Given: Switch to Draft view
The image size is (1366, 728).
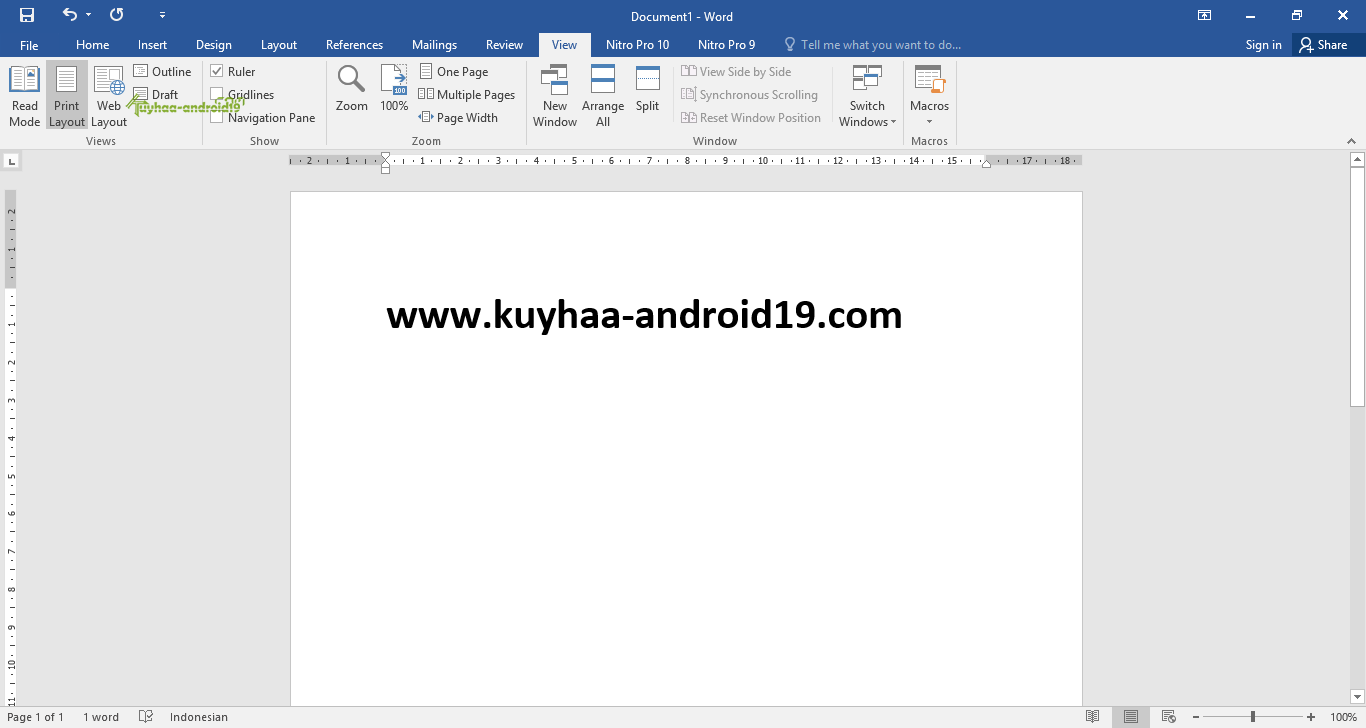Looking at the screenshot, I should point(157,95).
